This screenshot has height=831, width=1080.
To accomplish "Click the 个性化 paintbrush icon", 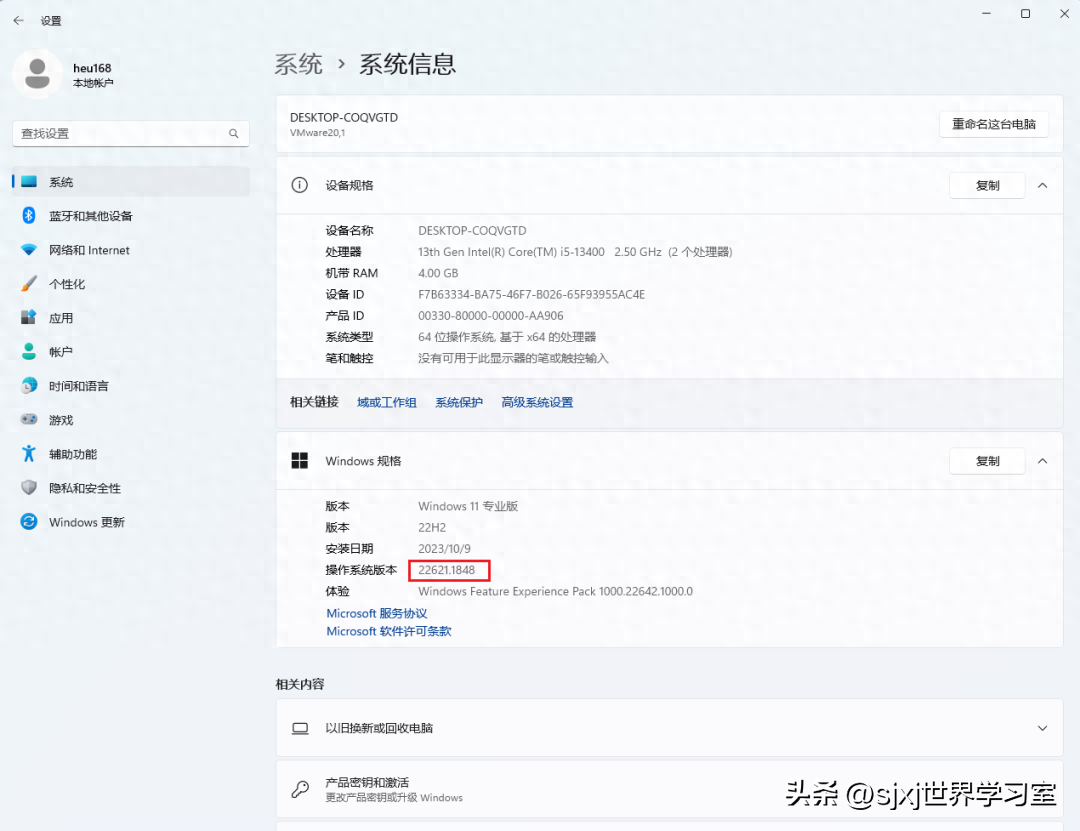I will pyautogui.click(x=29, y=284).
